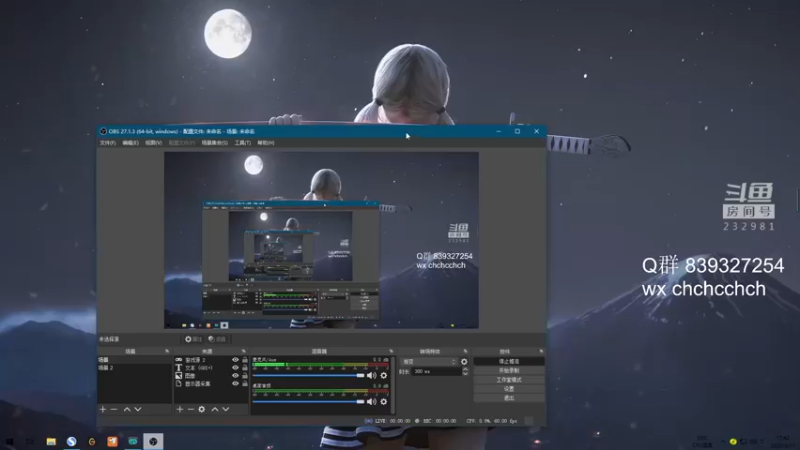
Task: Open 设置 settings button in Controls
Action: tap(509, 389)
